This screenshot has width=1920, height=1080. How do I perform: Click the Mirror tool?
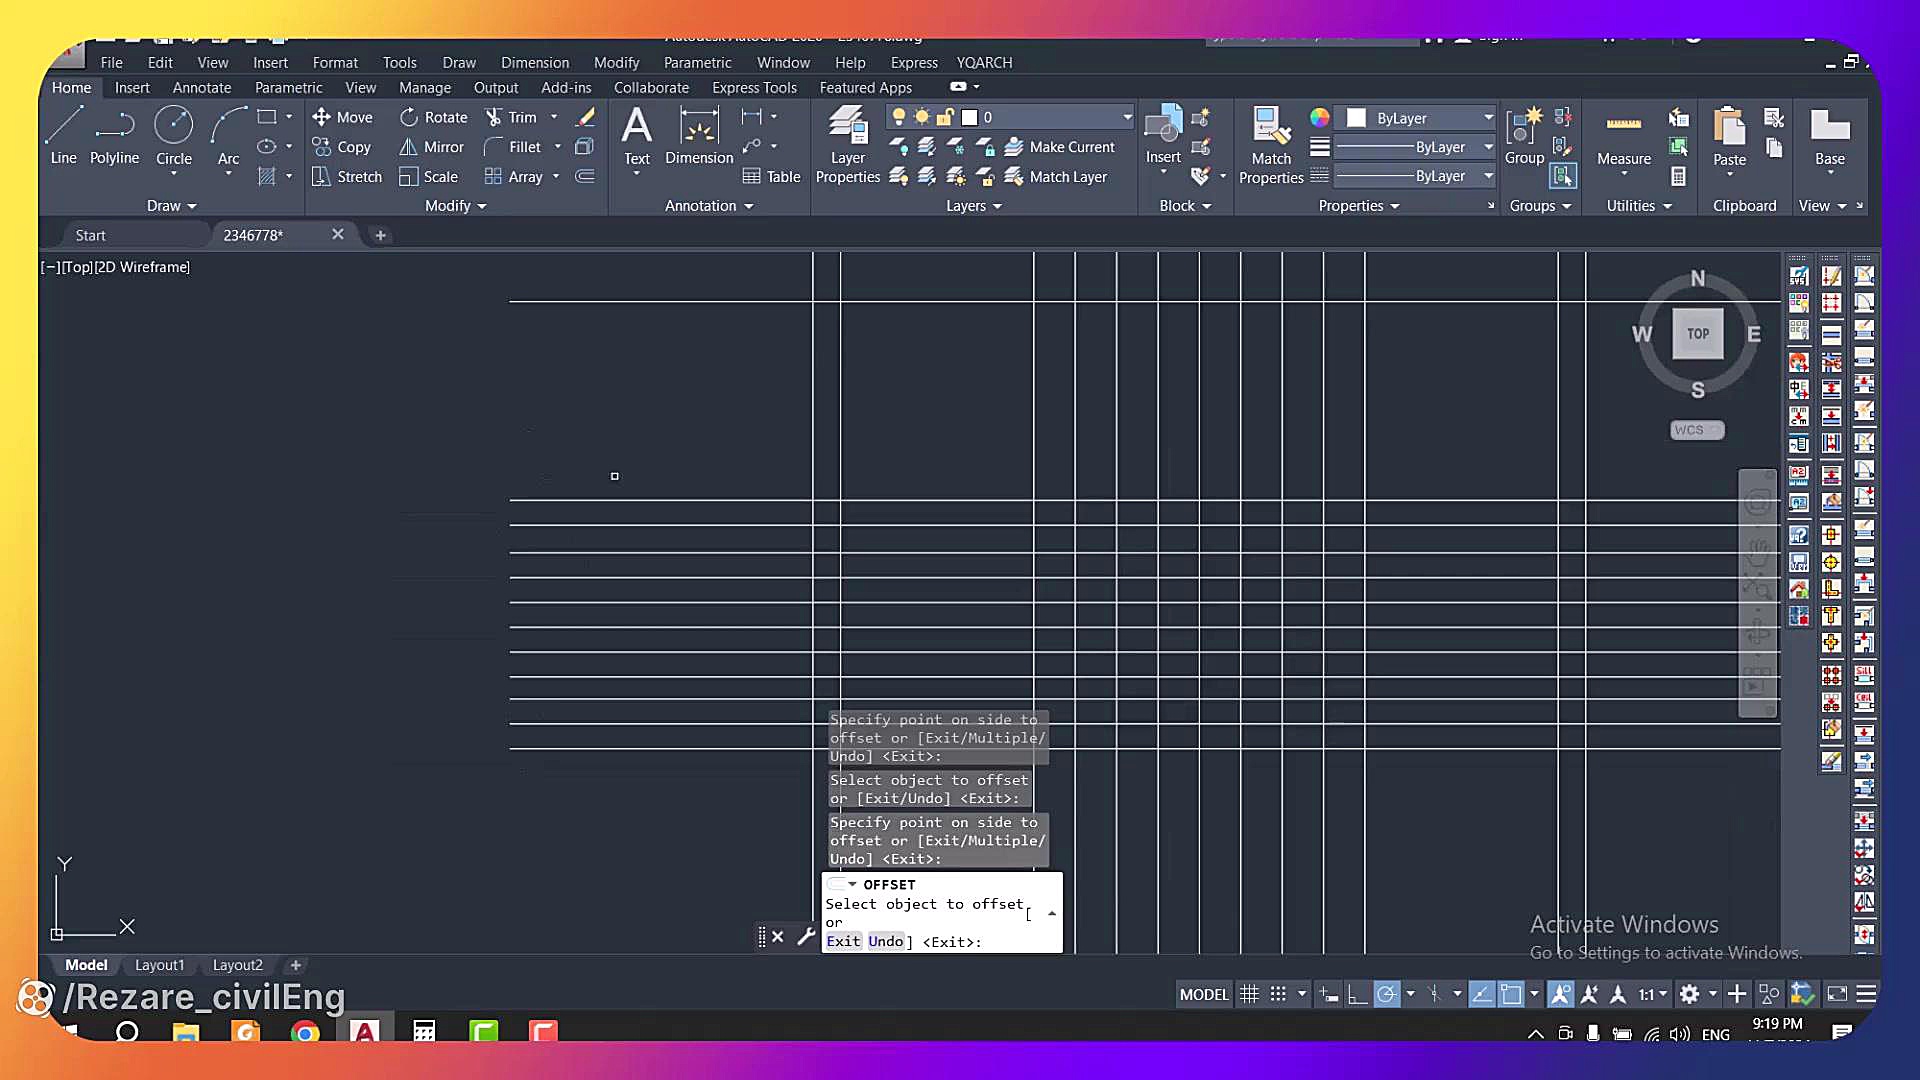pos(432,147)
